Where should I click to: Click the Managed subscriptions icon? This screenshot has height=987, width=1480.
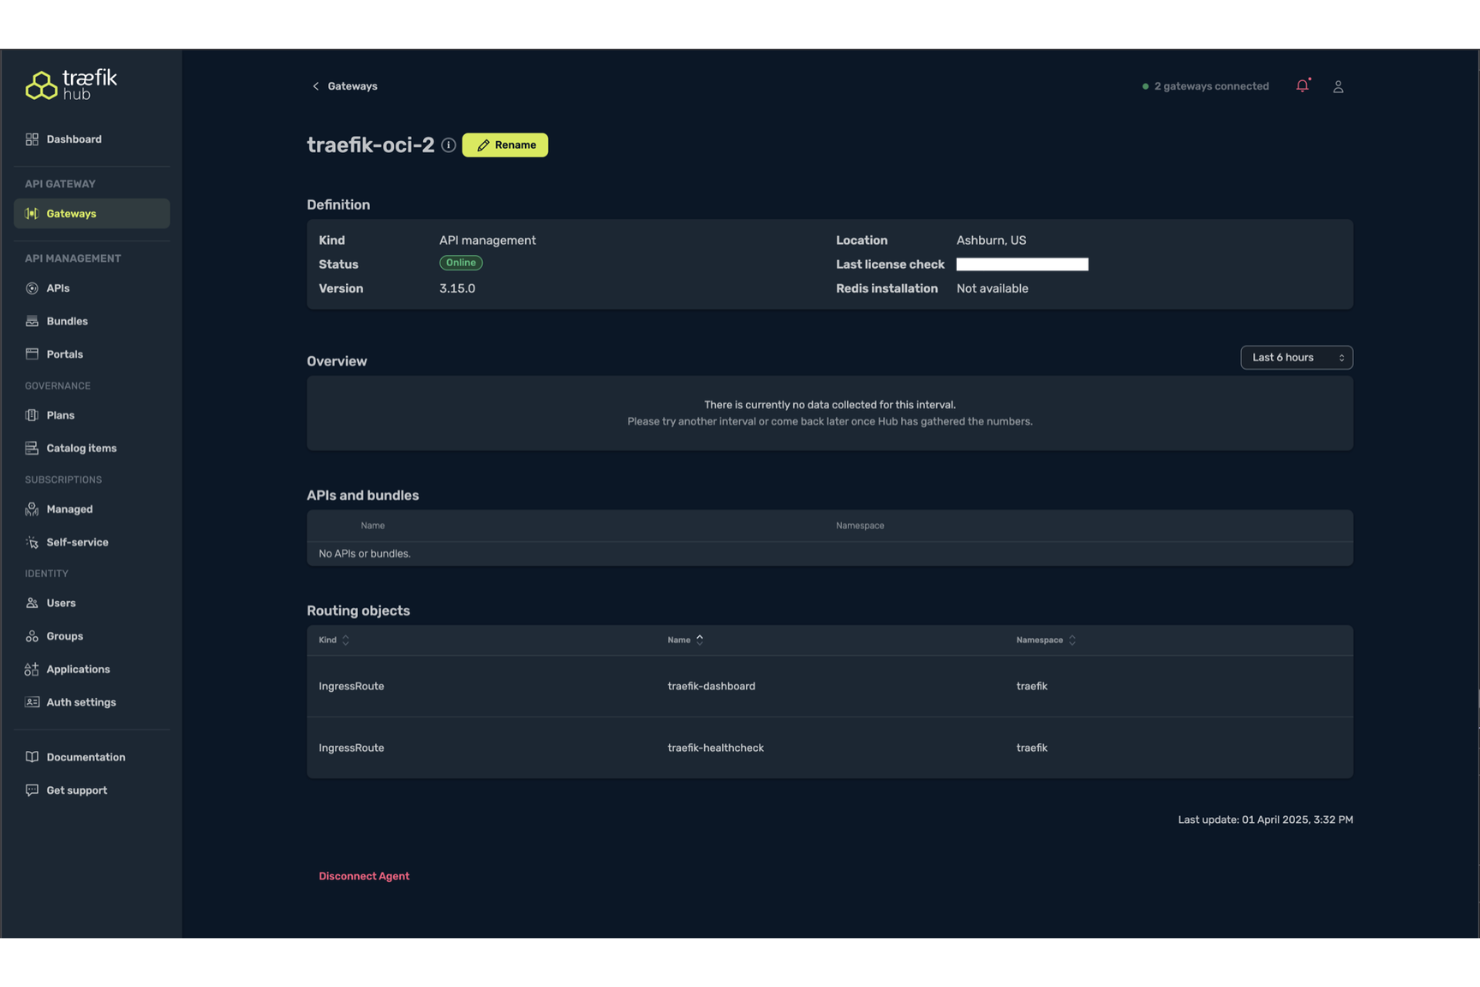pyautogui.click(x=32, y=509)
